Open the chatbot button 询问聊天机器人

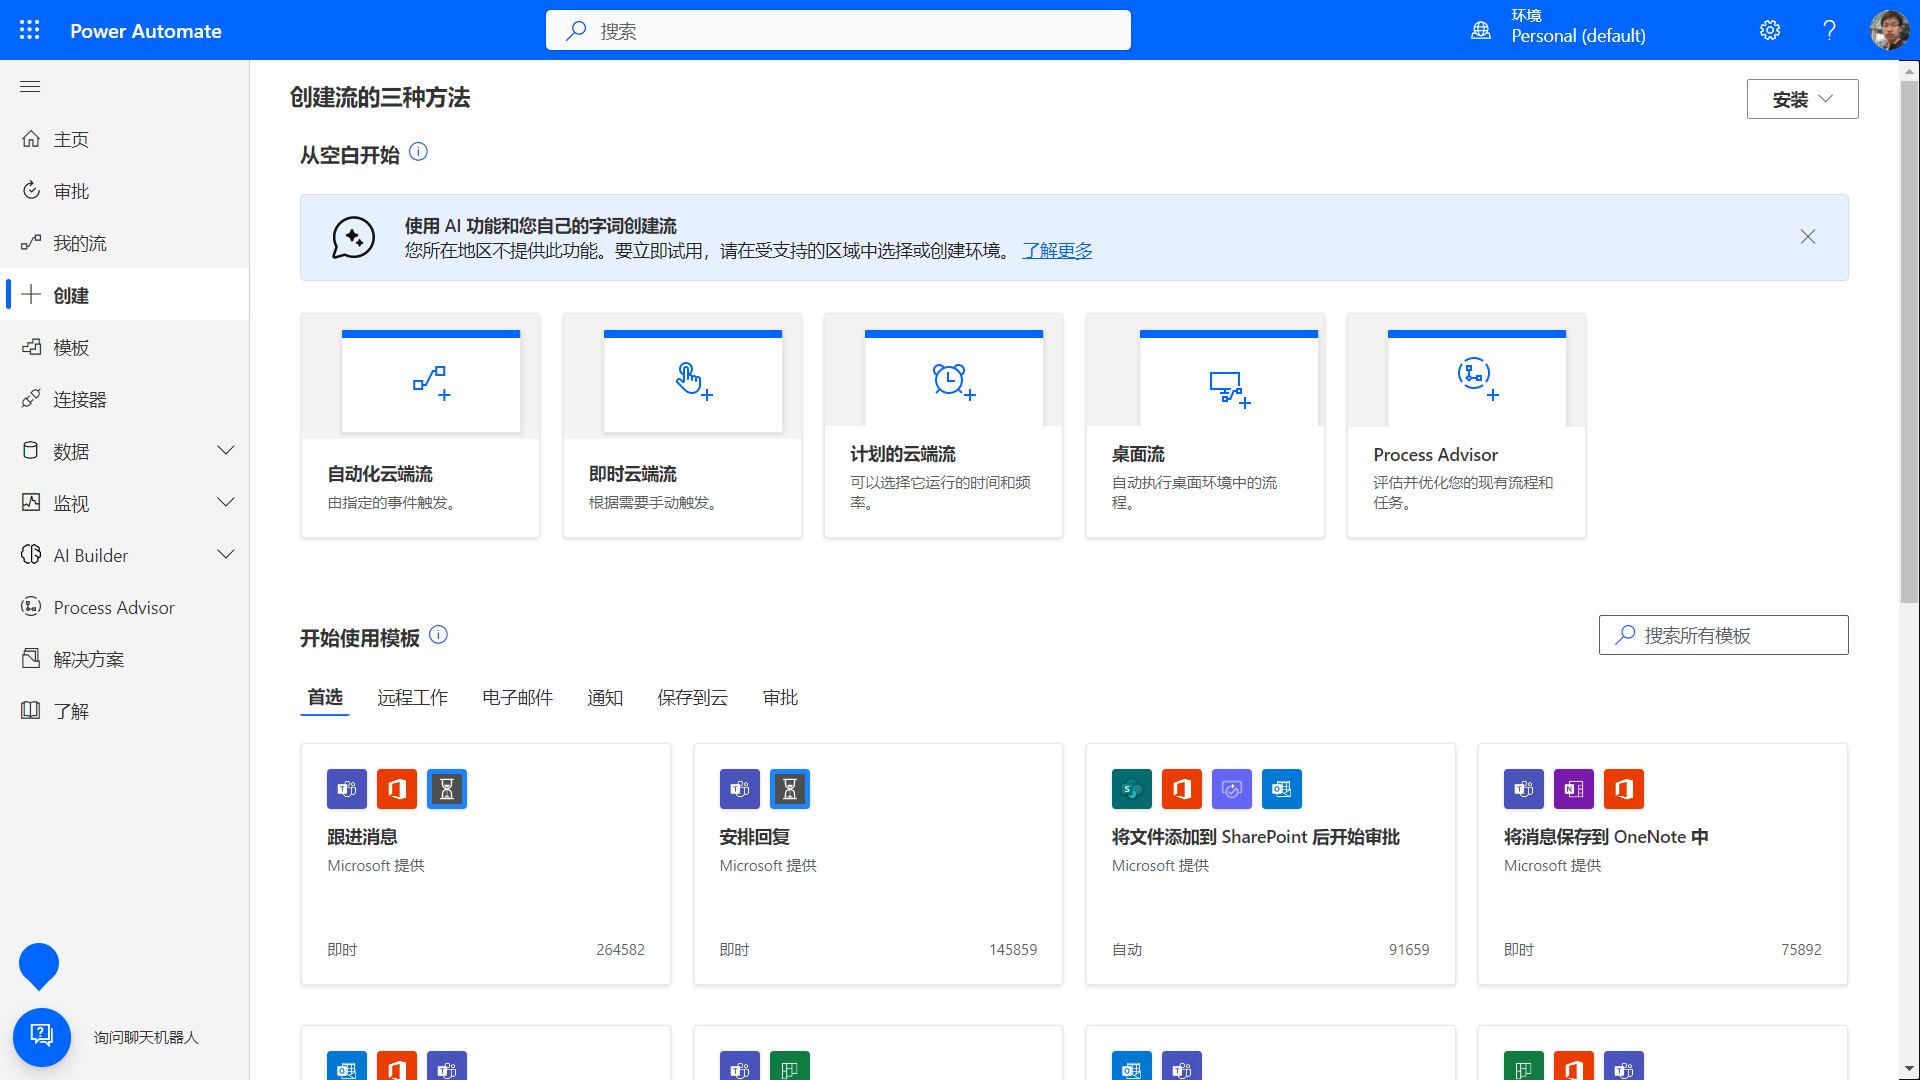tap(42, 1037)
